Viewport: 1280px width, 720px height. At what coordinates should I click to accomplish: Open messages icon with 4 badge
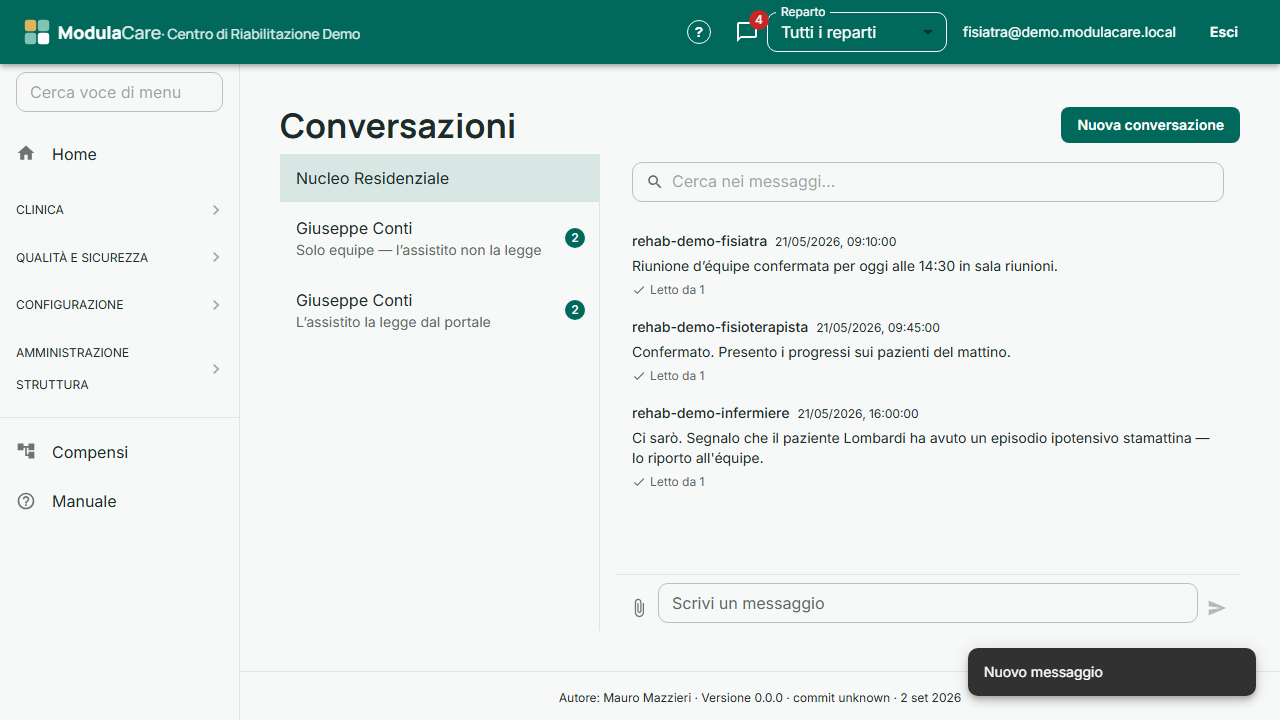coord(747,32)
